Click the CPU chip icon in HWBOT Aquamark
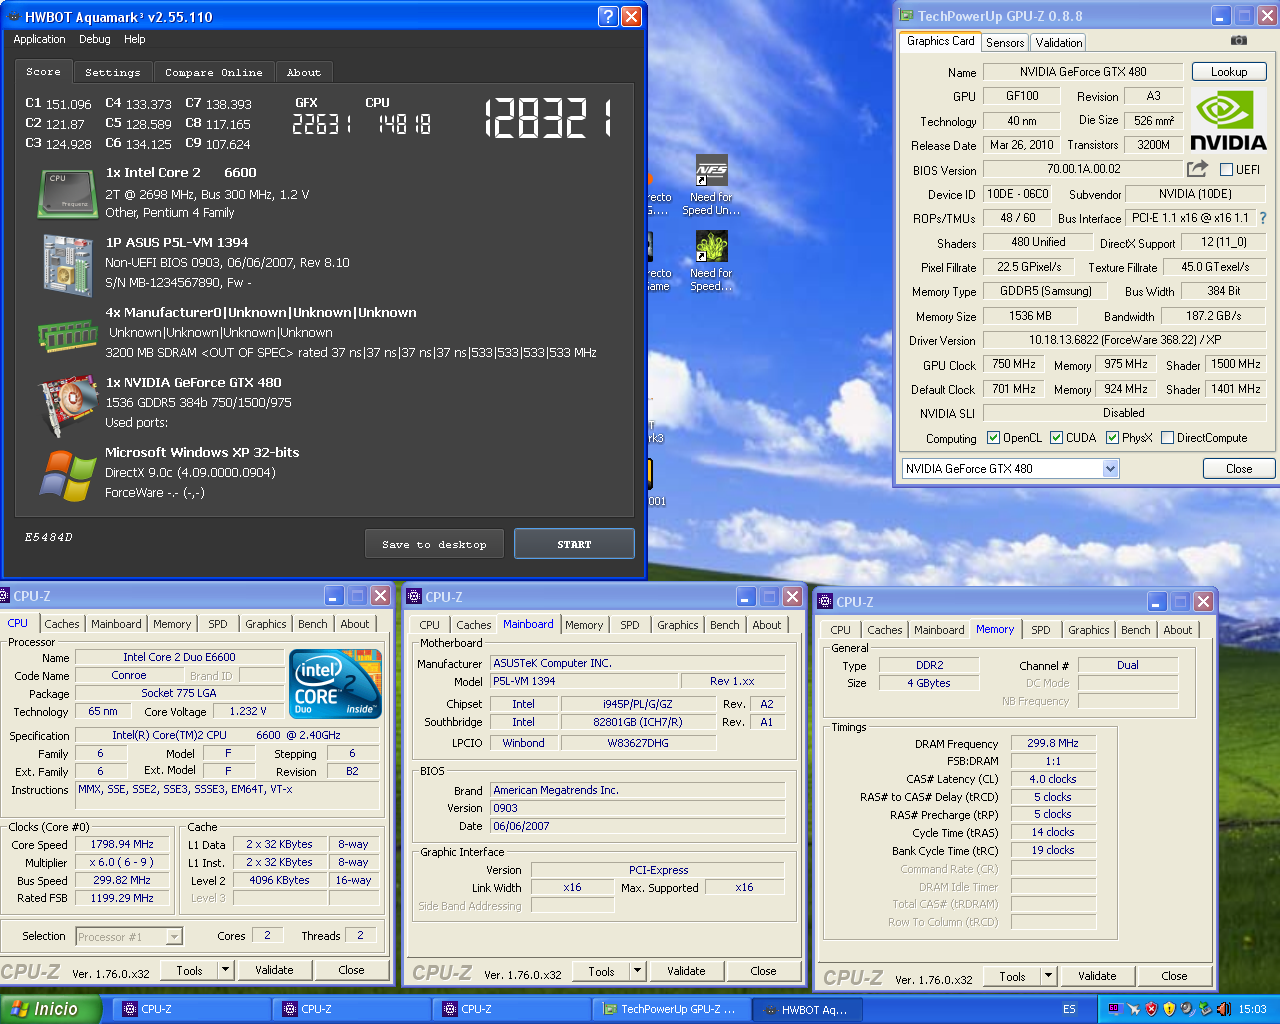This screenshot has width=1280, height=1024. (67, 193)
